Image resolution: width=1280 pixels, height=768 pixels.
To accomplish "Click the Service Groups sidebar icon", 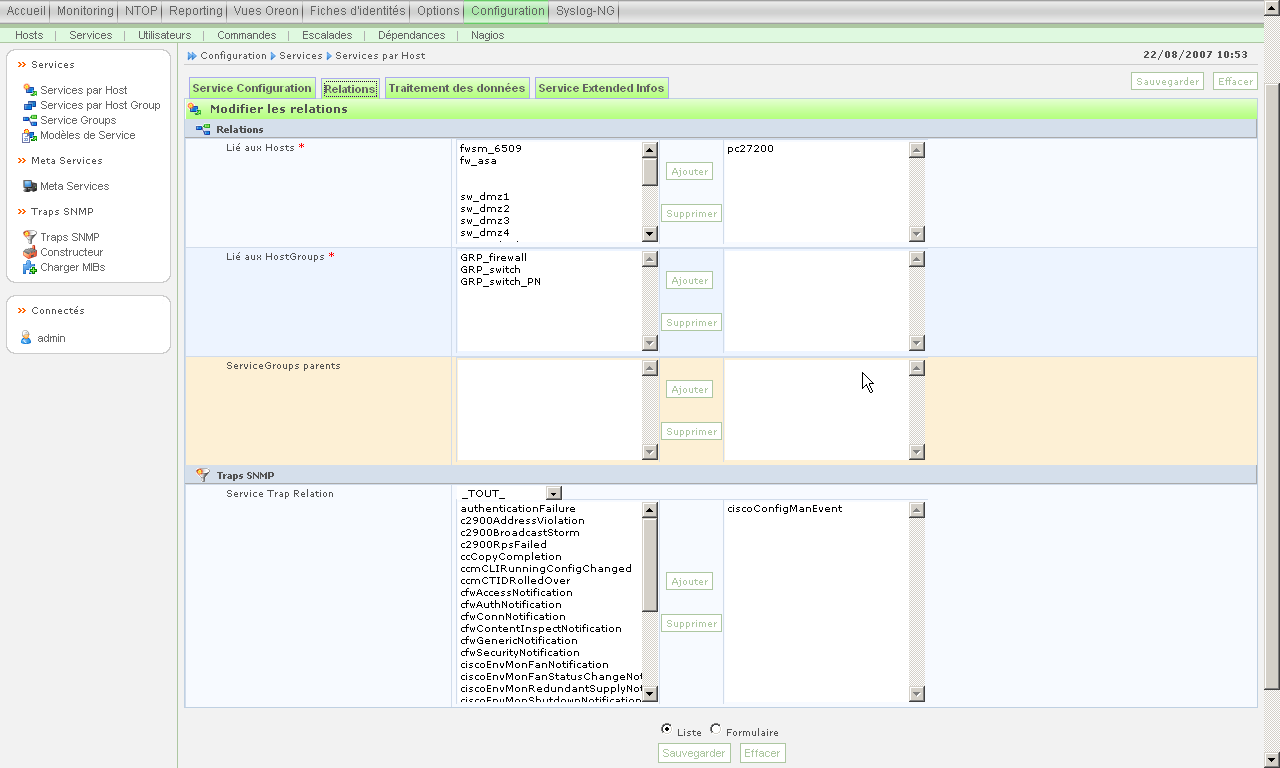I will [x=30, y=120].
